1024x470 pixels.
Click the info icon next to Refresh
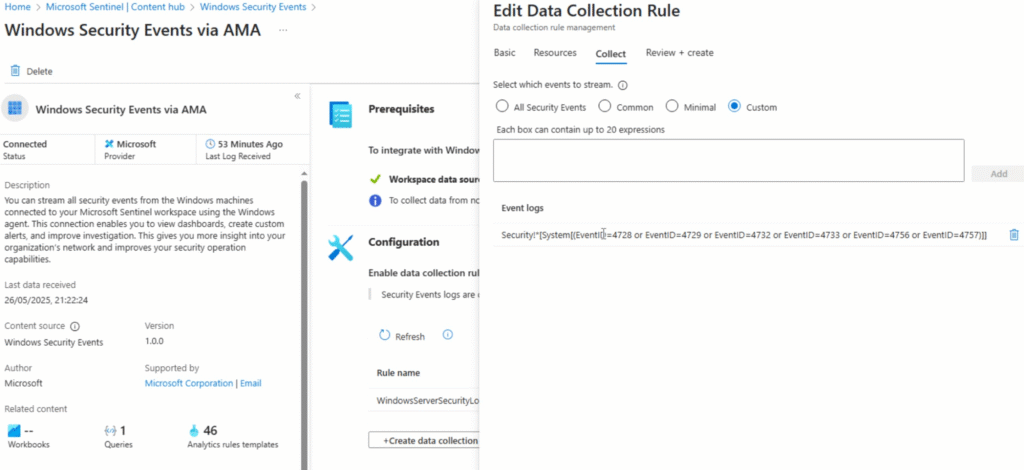pos(447,335)
